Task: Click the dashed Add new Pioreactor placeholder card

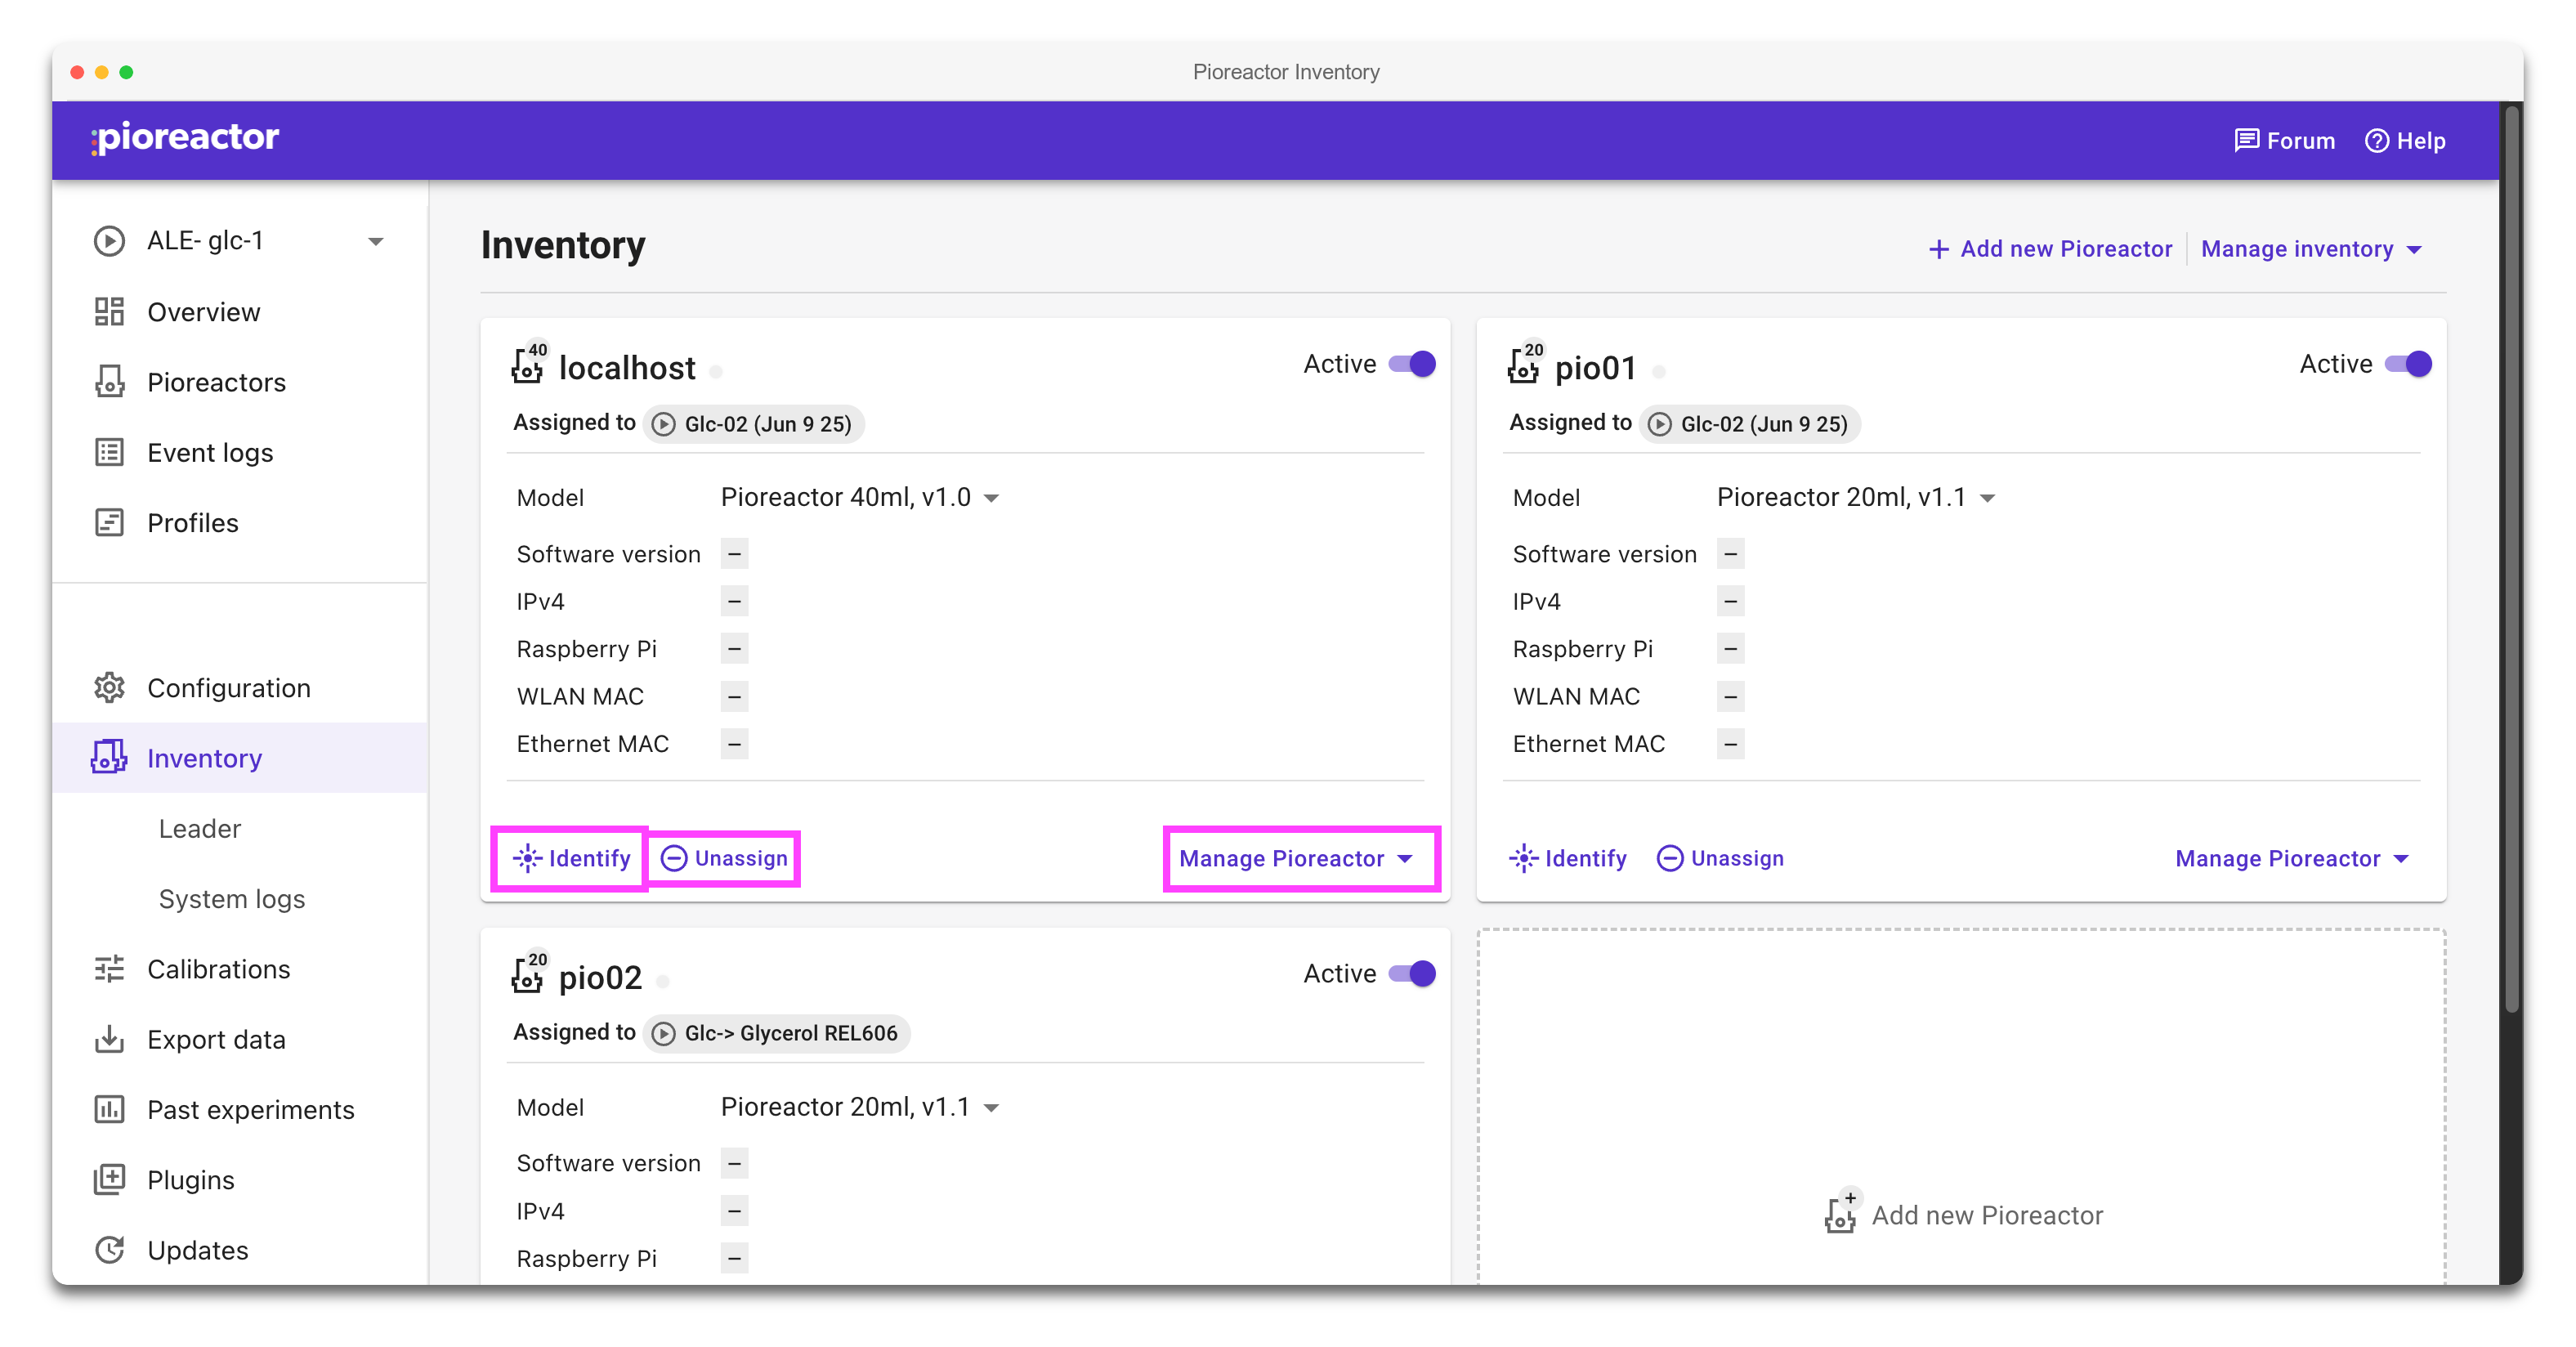Action: tap(1962, 1214)
